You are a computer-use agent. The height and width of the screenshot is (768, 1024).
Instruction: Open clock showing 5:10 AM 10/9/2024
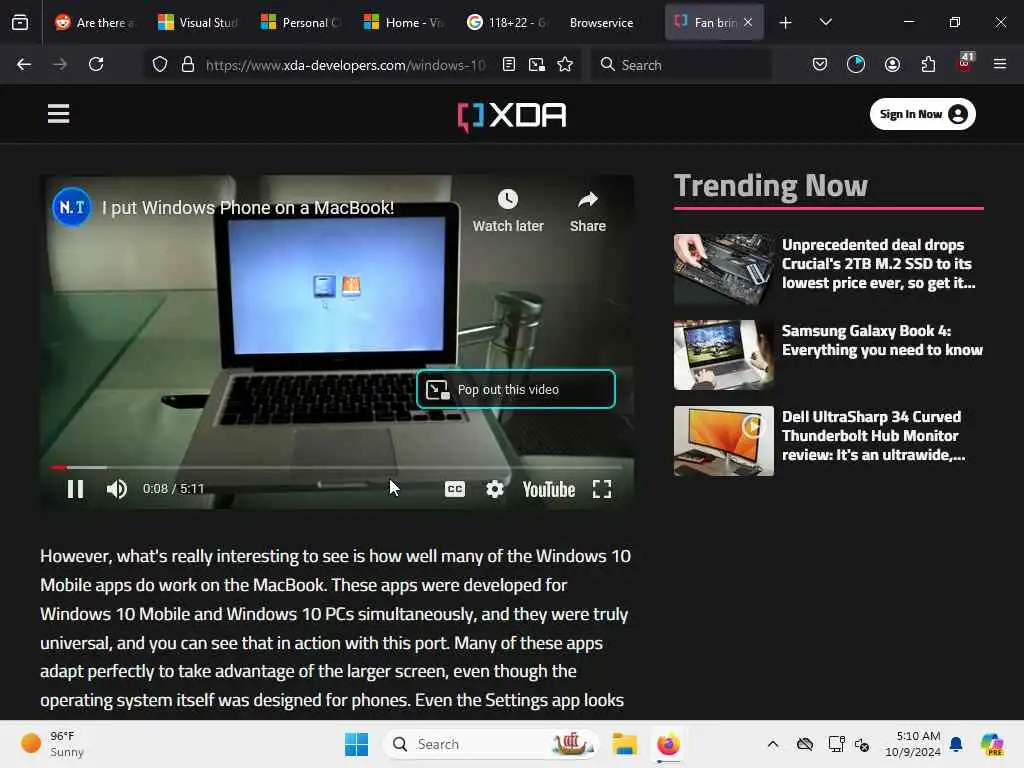[912, 744]
